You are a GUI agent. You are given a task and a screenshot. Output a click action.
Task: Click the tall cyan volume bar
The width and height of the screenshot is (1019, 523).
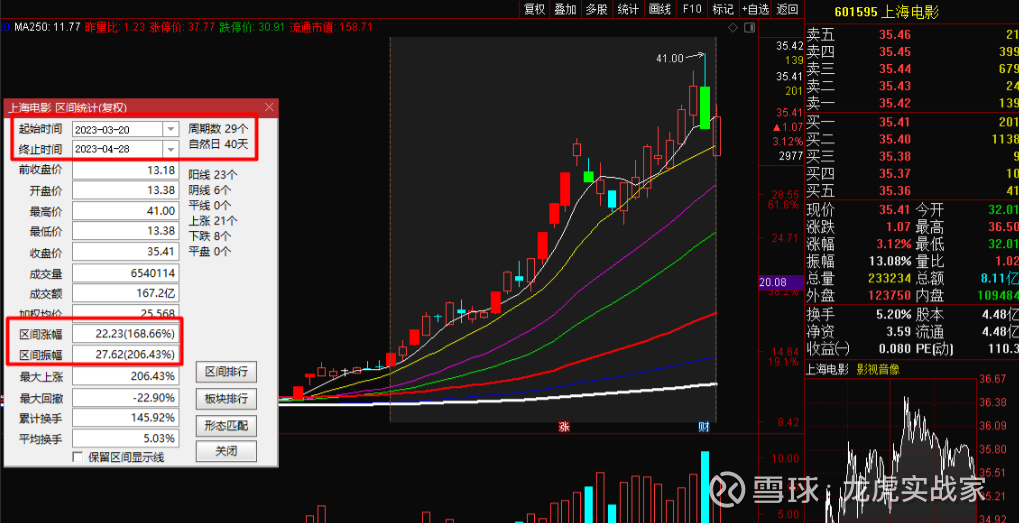click(x=705, y=487)
